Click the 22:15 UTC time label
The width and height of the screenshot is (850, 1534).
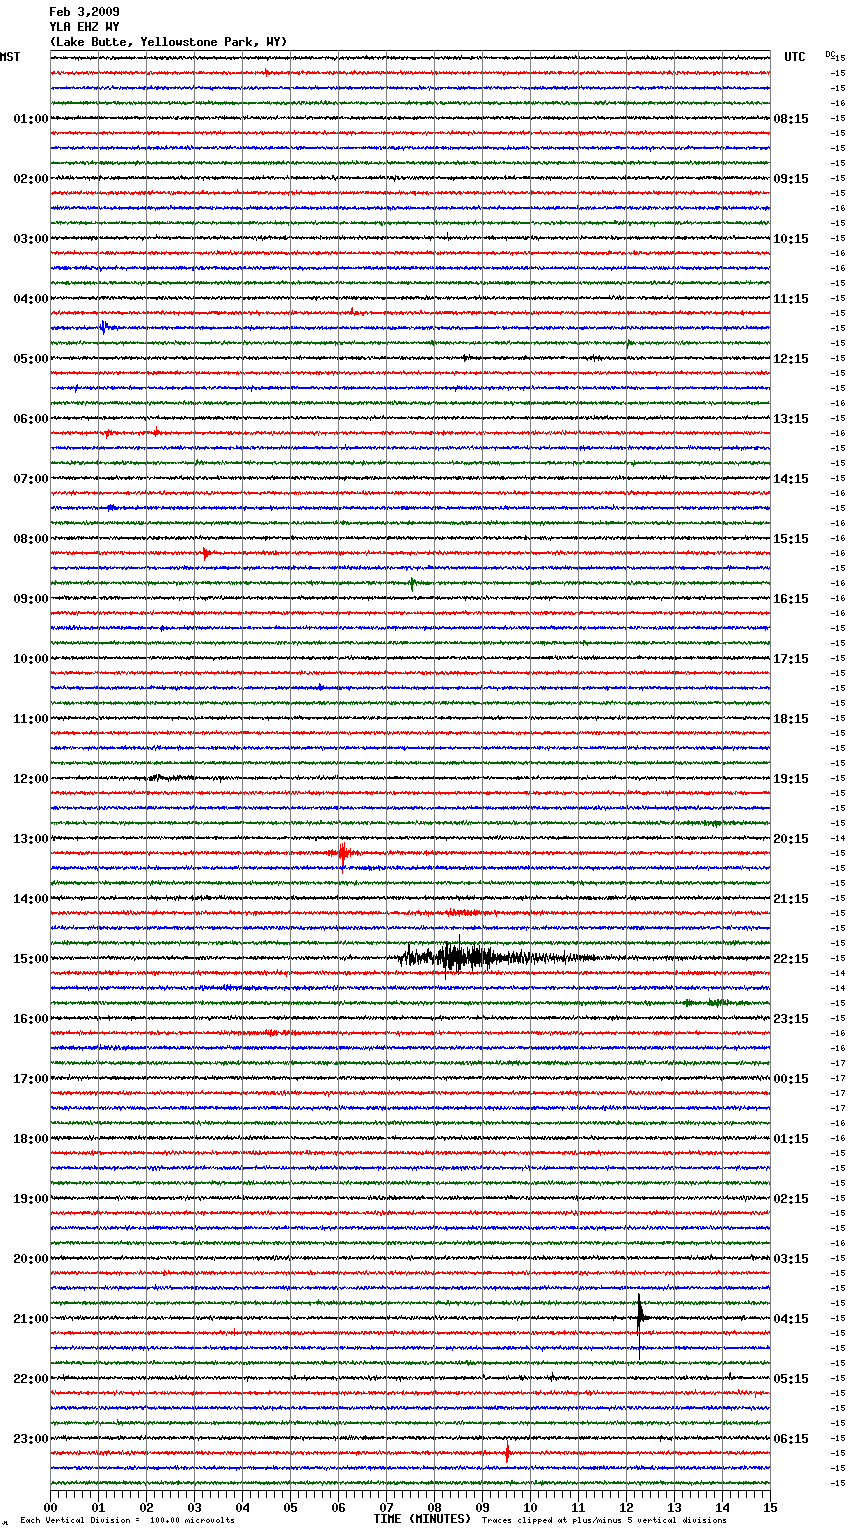(791, 959)
